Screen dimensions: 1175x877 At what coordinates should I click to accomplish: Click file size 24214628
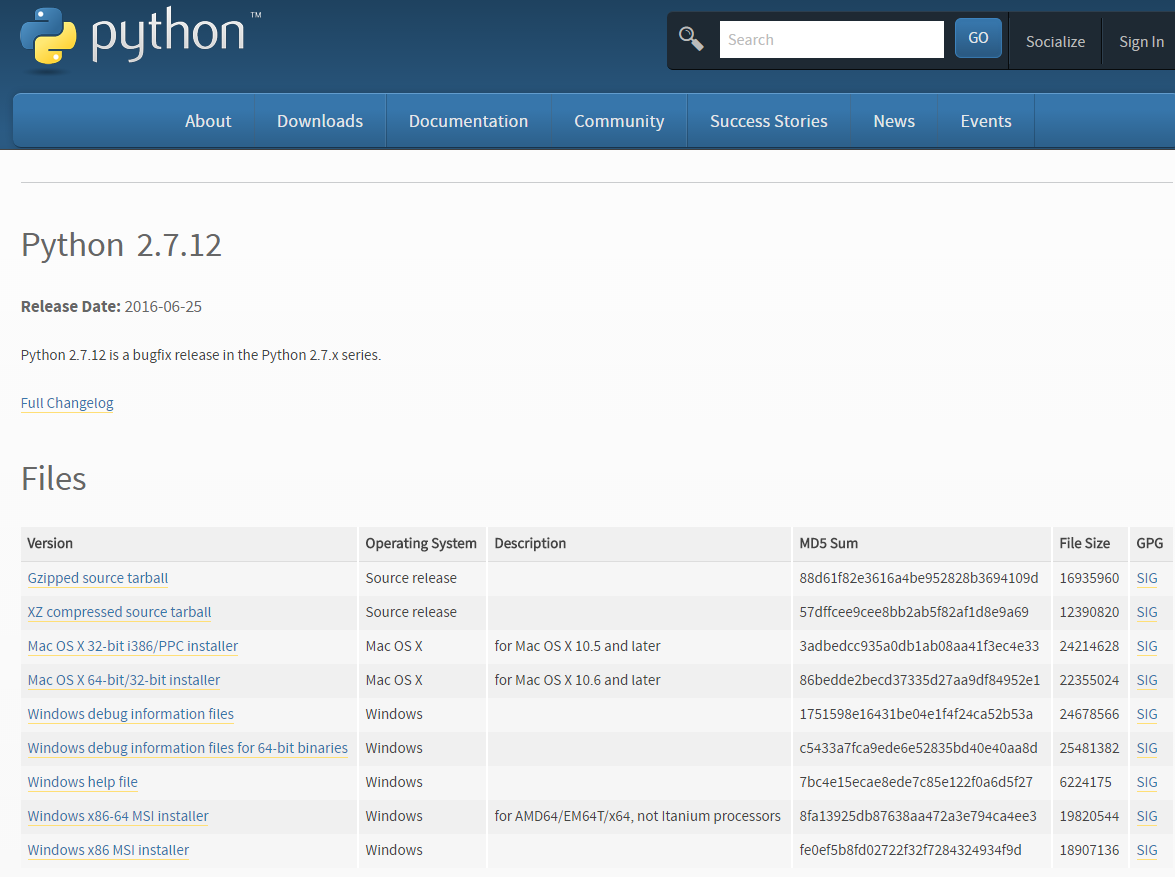pyautogui.click(x=1089, y=645)
